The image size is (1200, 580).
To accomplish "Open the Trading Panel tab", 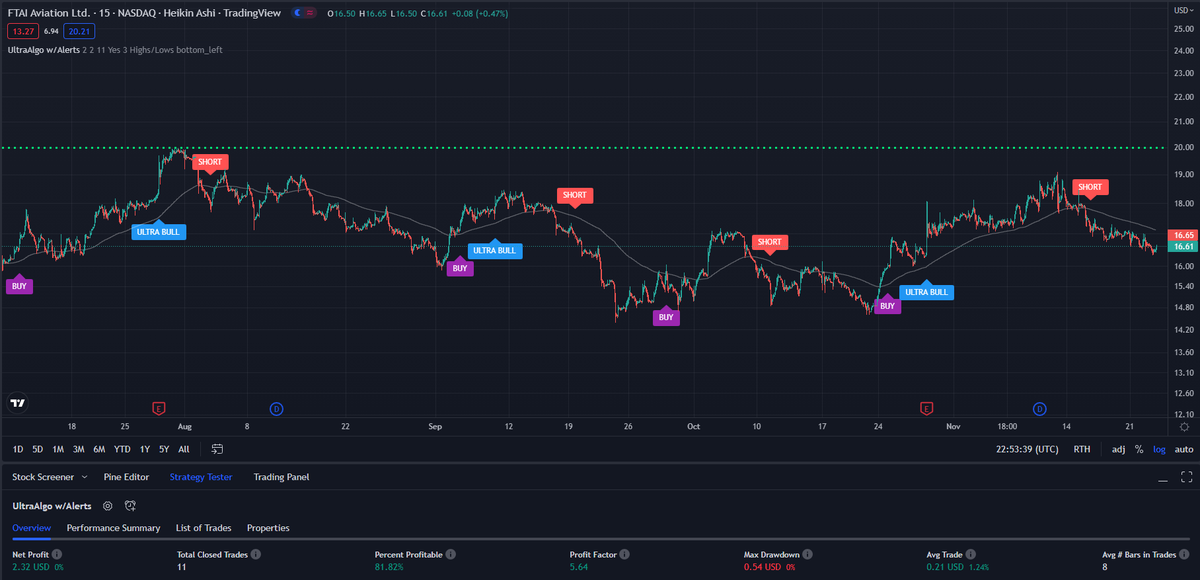I will click(281, 477).
